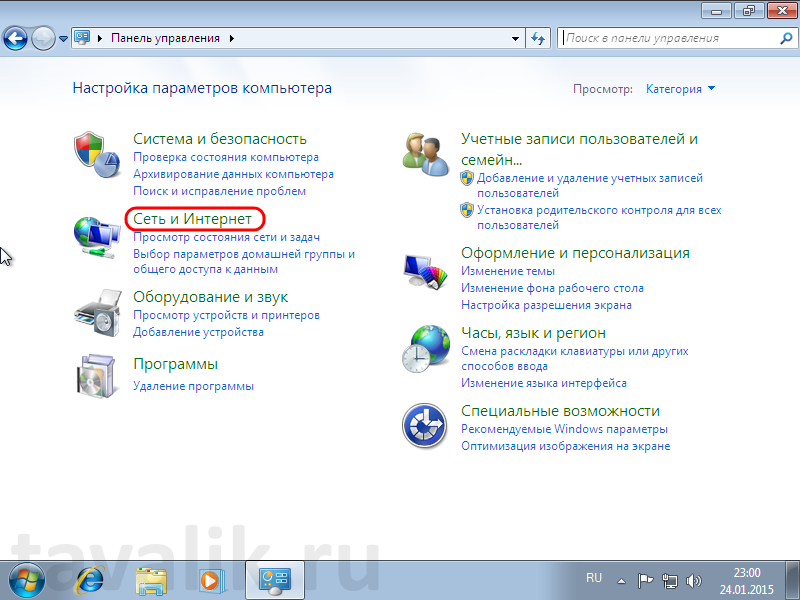The height and width of the screenshot is (600, 800).
Task: Open Windows Explorer folder on taskbar
Action: click(x=151, y=581)
